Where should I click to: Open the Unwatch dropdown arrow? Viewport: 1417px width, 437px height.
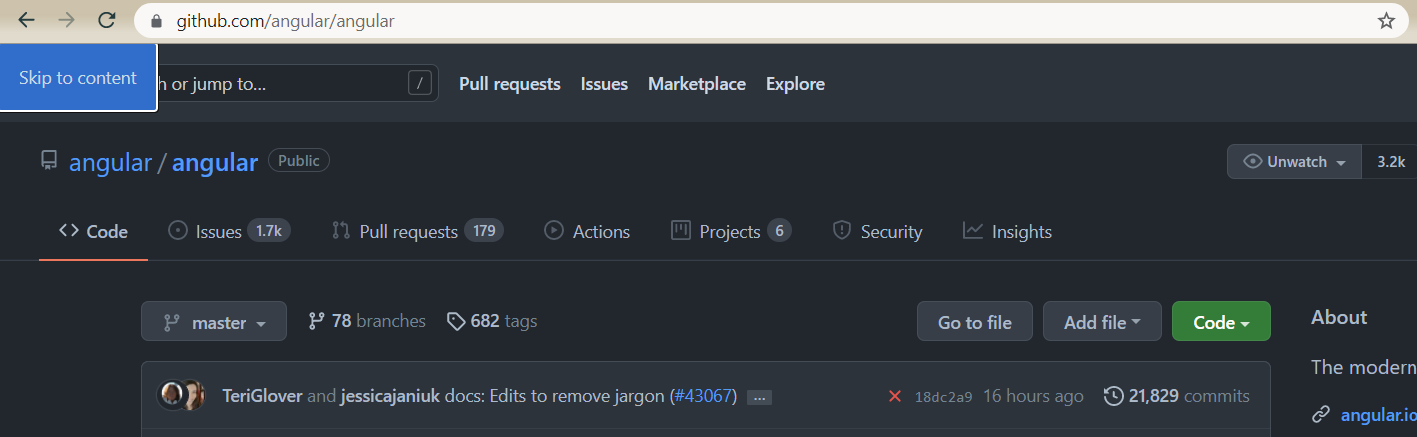[x=1341, y=163]
